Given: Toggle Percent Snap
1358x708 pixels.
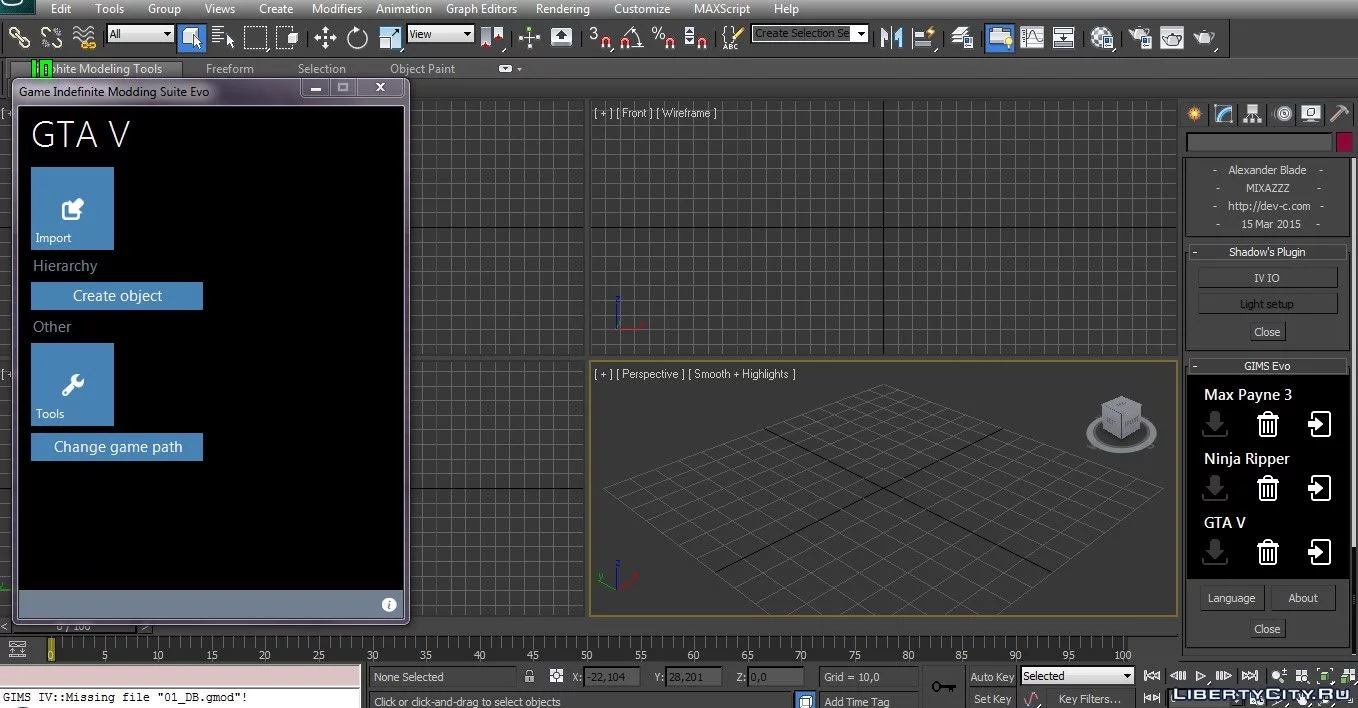Looking at the screenshot, I should click(x=663, y=38).
